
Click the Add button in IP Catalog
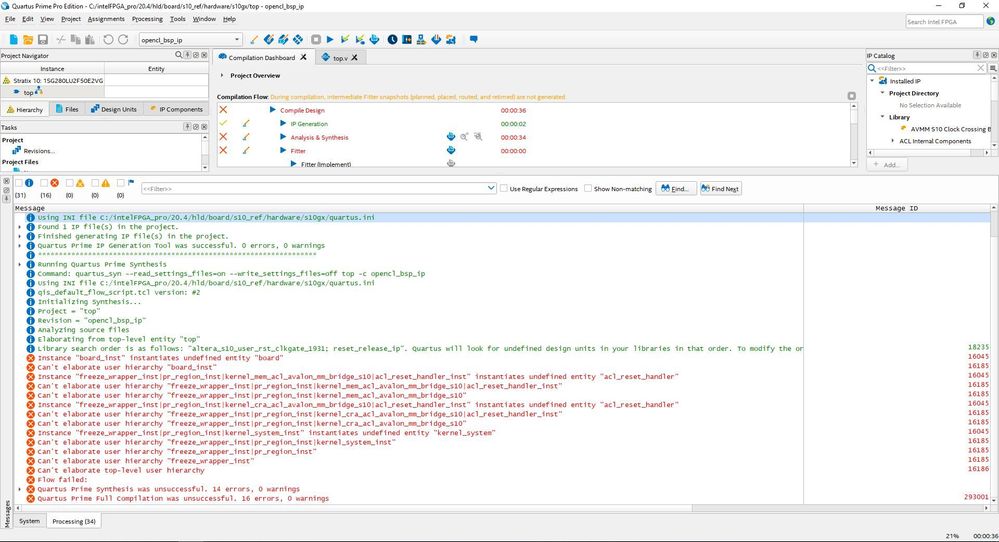[885, 164]
